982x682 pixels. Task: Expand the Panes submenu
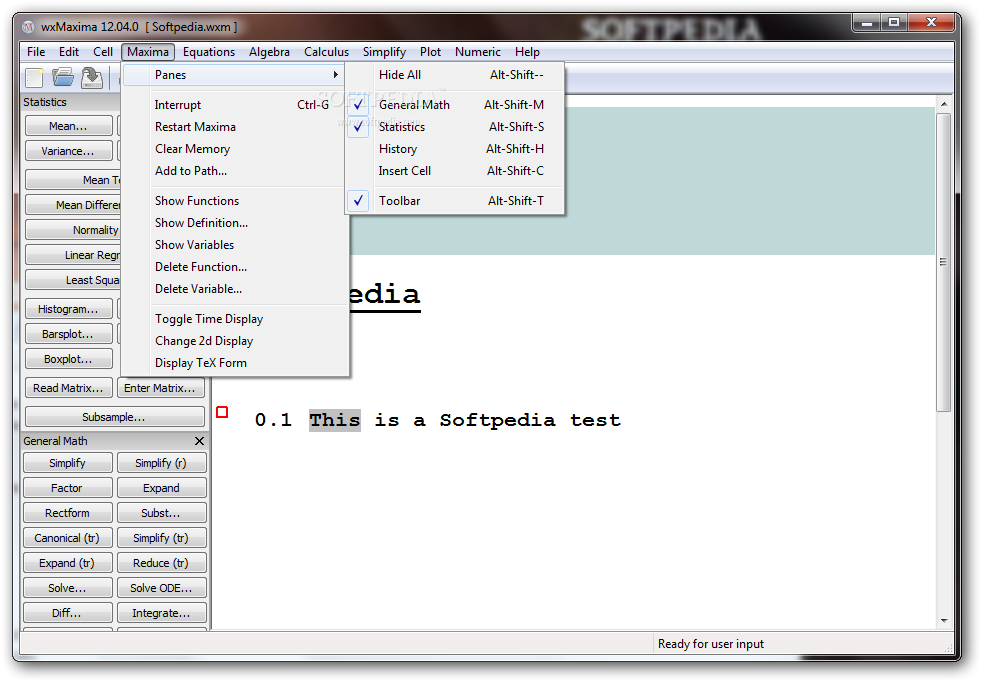(x=234, y=75)
